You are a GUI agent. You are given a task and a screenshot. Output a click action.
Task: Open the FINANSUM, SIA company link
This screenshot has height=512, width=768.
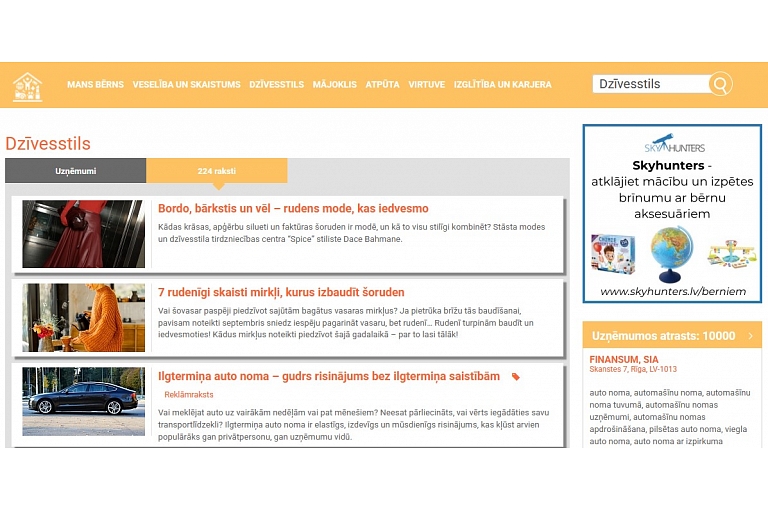click(624, 359)
